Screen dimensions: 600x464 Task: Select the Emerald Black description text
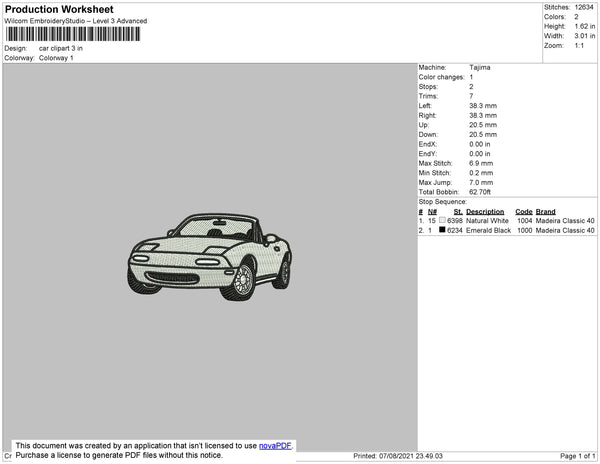(488, 230)
